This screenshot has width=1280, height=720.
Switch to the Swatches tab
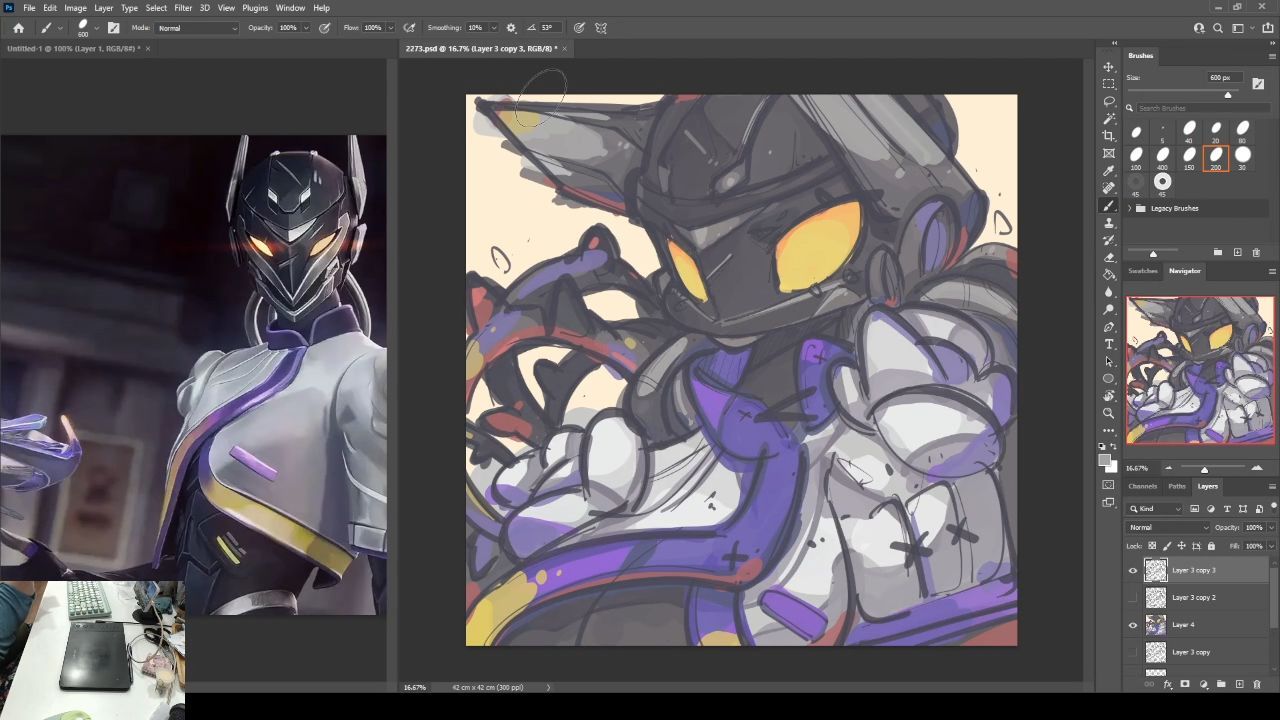click(x=1142, y=271)
